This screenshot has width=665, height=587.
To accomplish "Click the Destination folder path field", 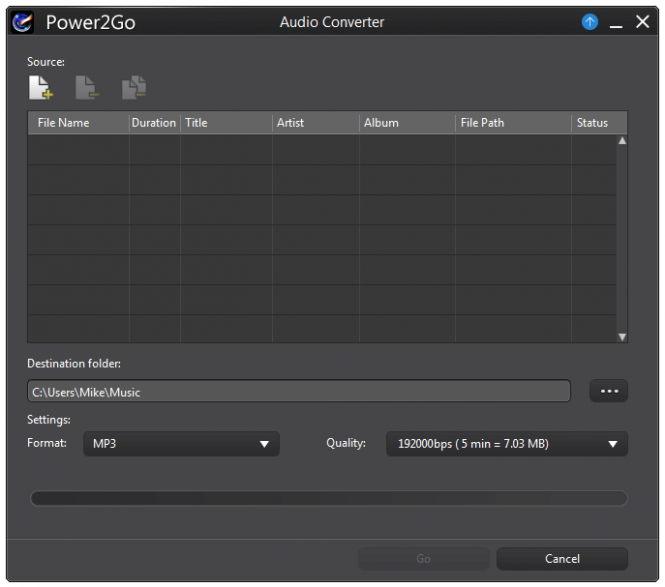I will 299,391.
